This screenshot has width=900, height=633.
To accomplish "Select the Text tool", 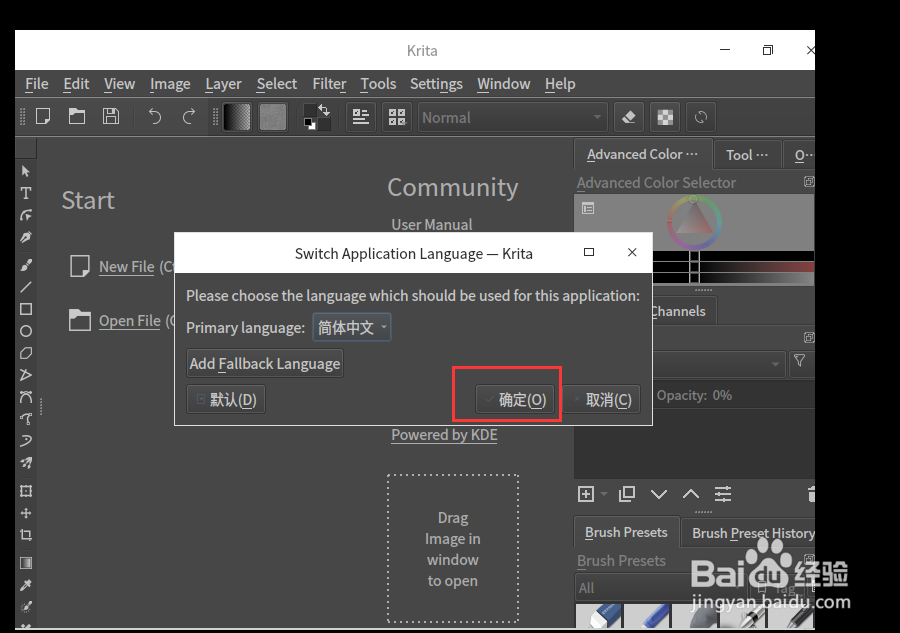I will [26, 193].
